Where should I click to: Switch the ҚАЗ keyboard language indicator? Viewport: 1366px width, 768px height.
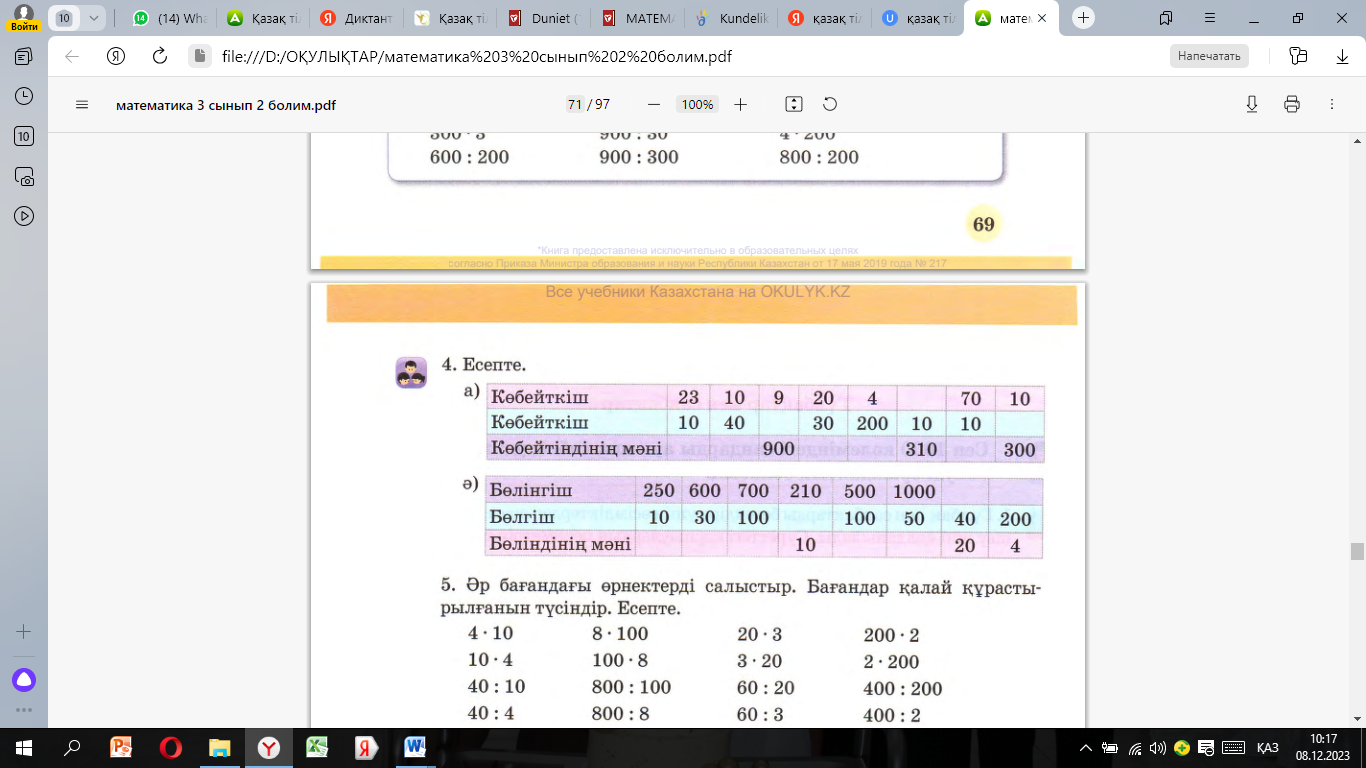(x=1268, y=748)
